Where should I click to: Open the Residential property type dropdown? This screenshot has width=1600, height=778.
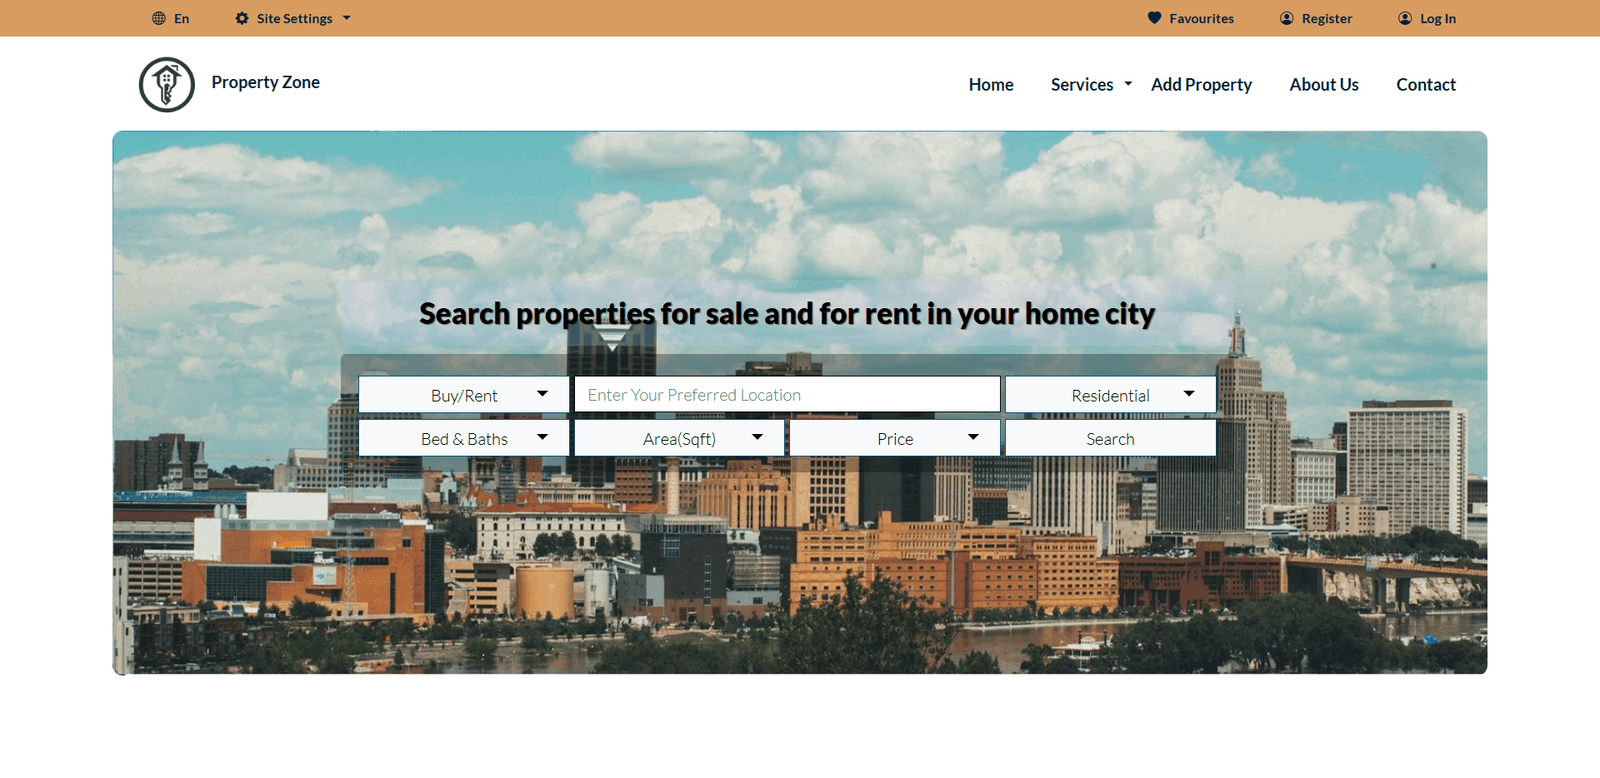[1111, 395]
